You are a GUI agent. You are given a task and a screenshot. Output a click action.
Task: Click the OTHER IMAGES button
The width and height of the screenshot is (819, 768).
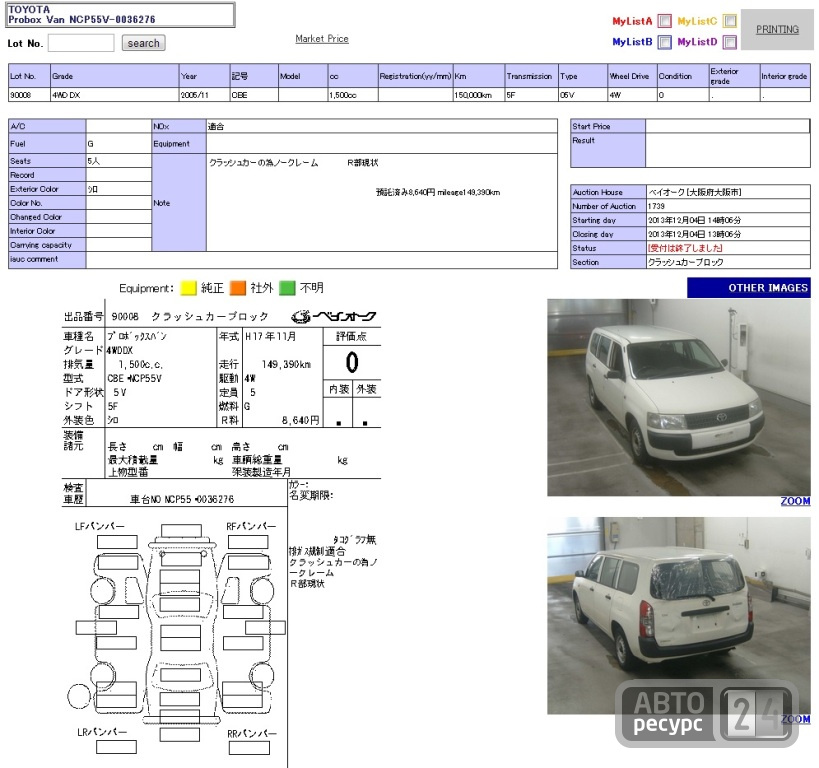748,288
